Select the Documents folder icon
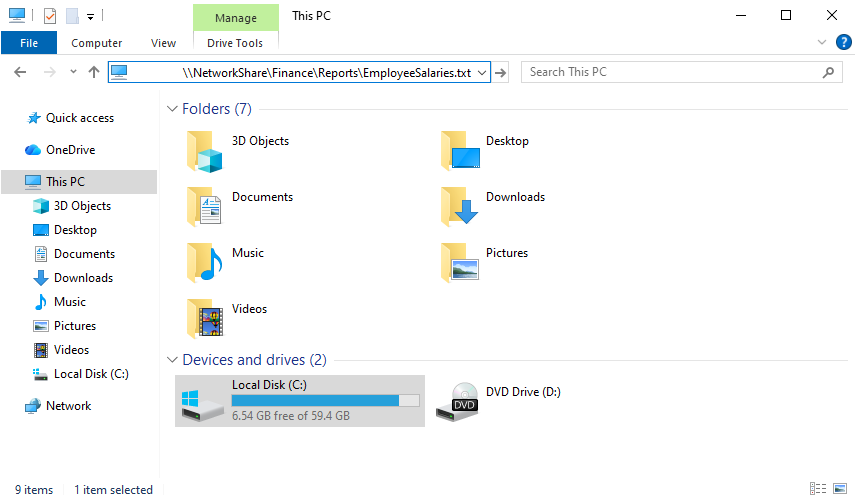Viewport: 856px width, 502px height. click(x=204, y=207)
